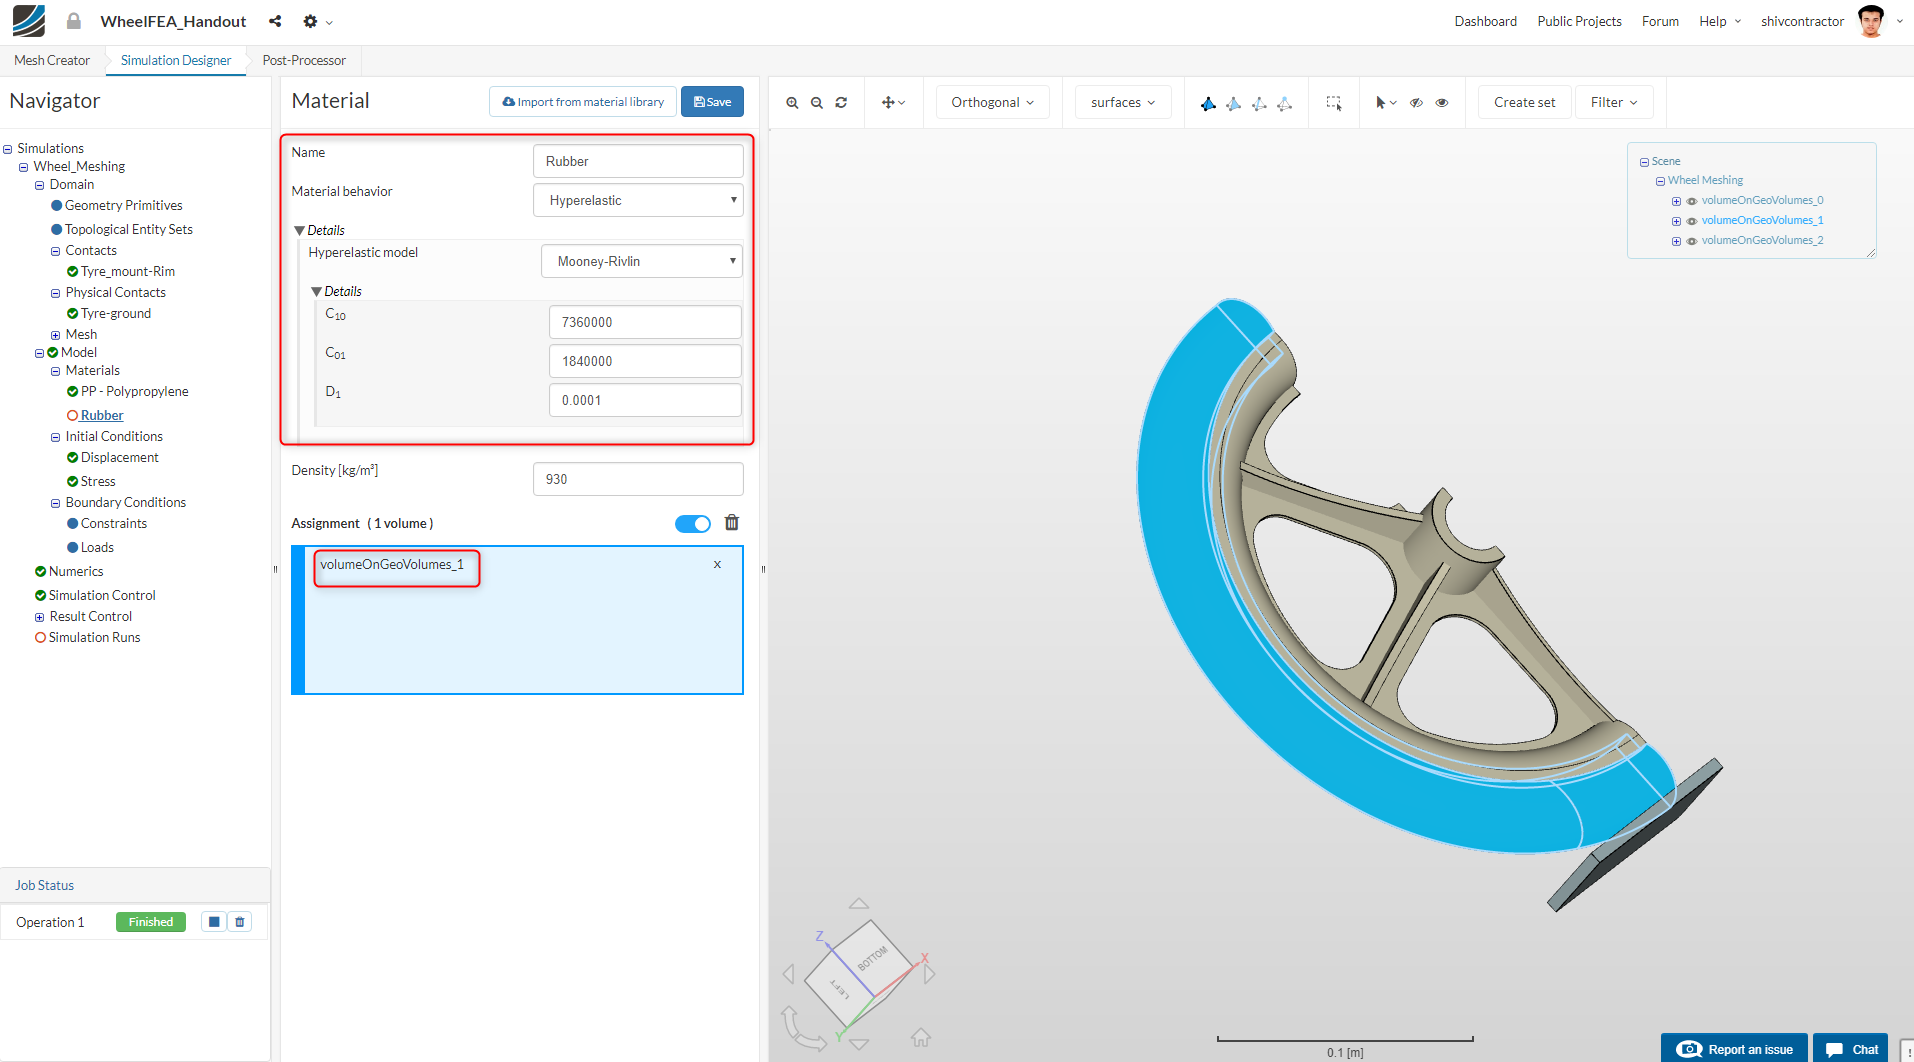Click the show all eye icon in toolbar
Viewport: 1914px width, 1062px height.
pyautogui.click(x=1442, y=103)
